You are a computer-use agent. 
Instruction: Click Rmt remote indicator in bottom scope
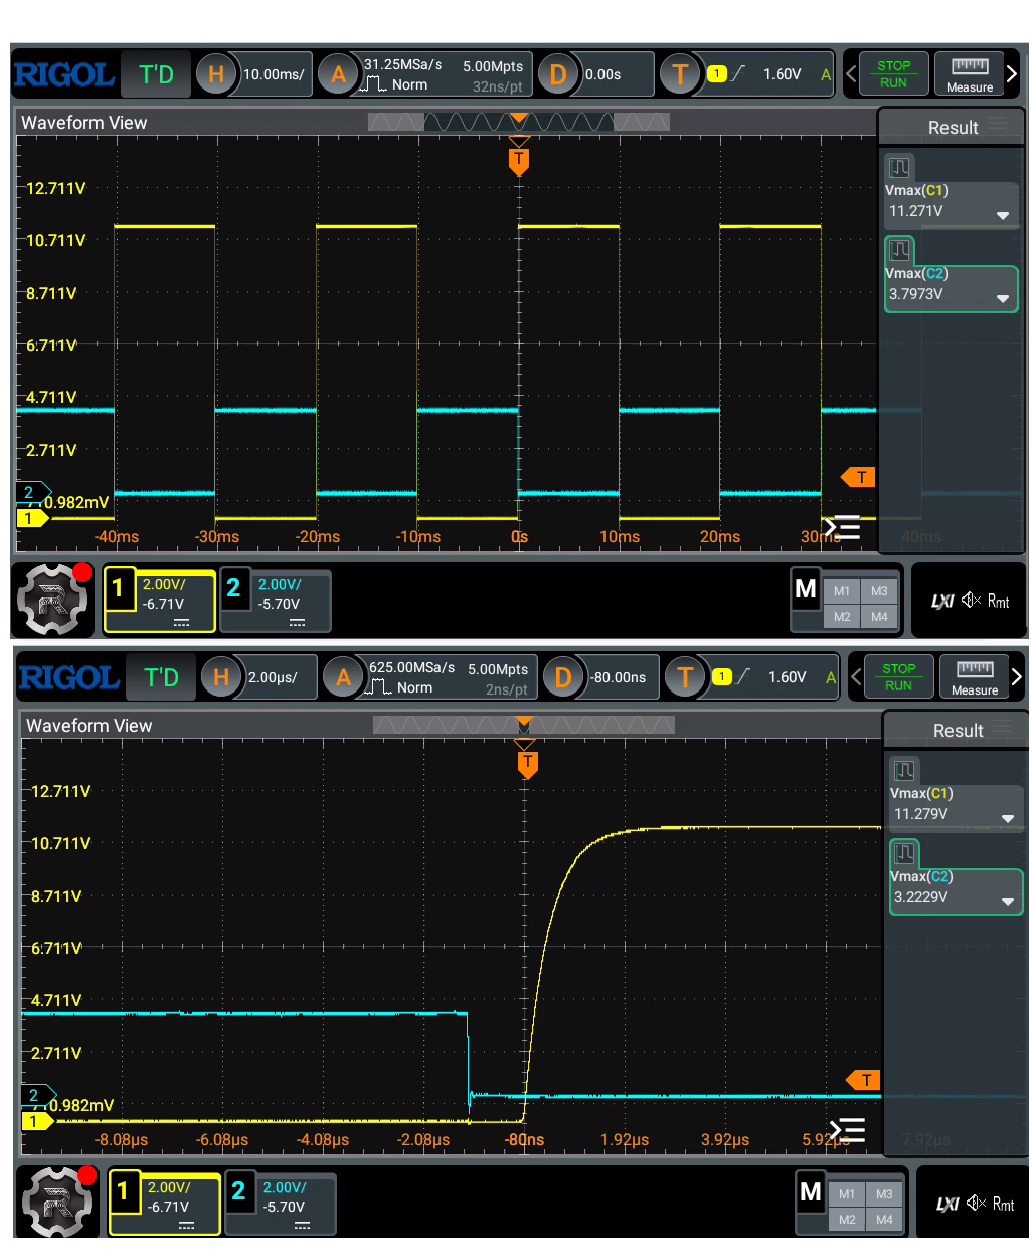(x=1003, y=1204)
